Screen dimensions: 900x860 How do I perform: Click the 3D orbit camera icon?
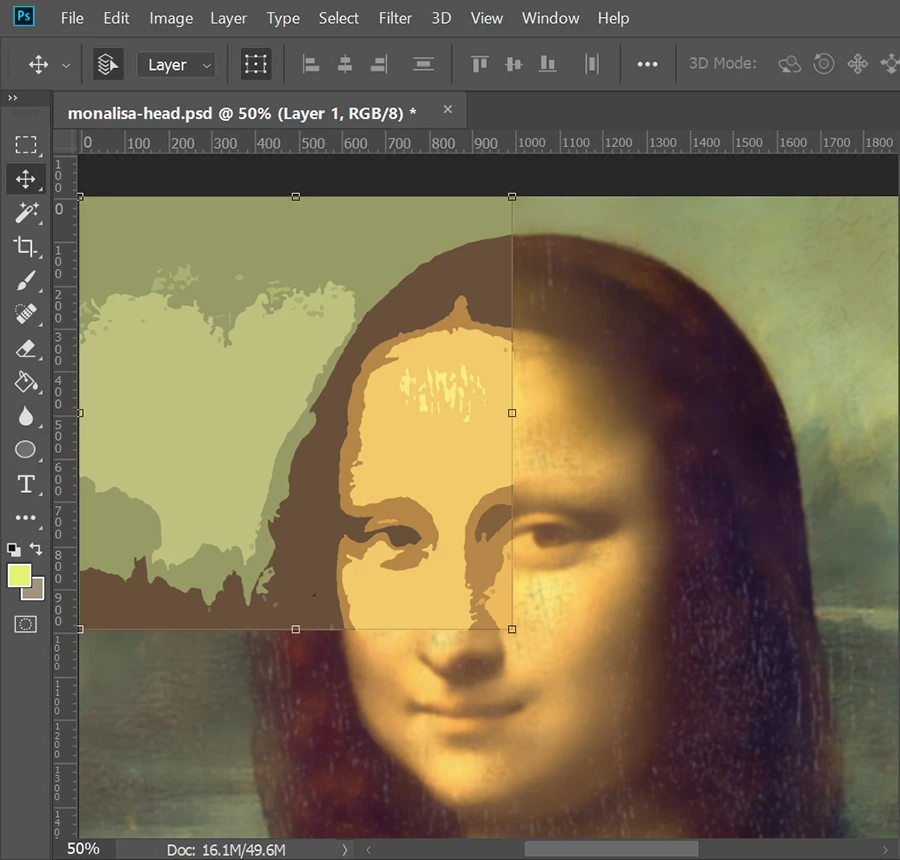[789, 64]
